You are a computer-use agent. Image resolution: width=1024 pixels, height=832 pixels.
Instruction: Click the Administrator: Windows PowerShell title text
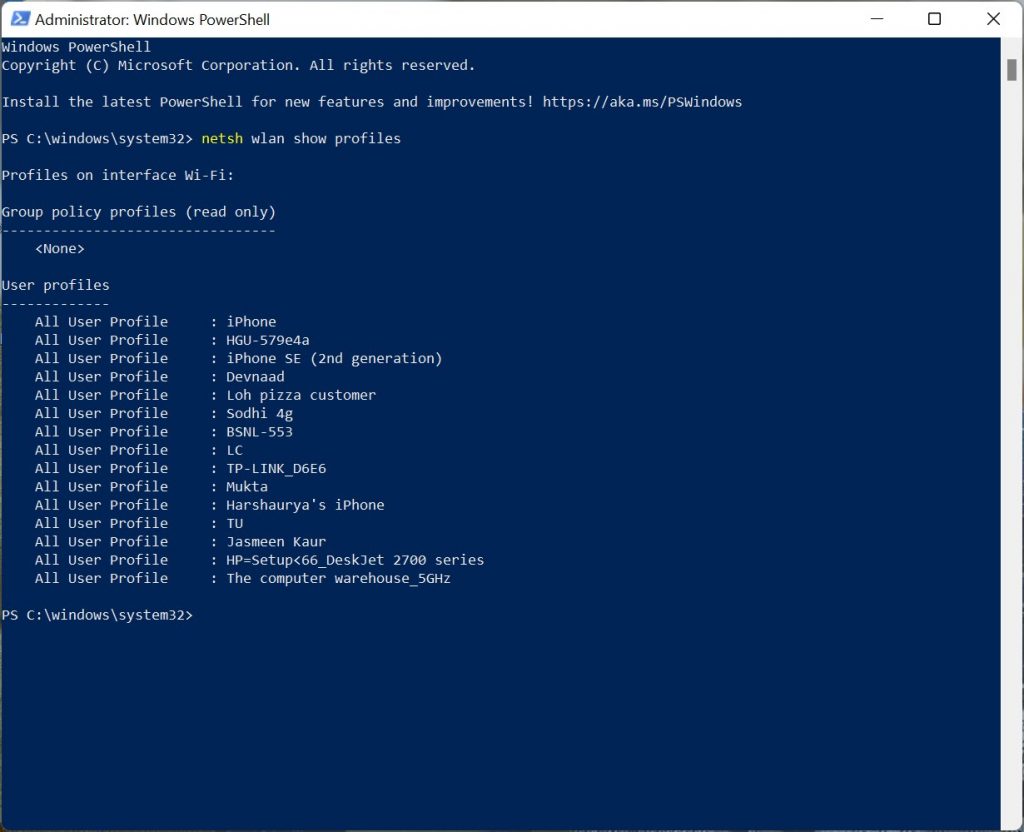tap(152, 19)
